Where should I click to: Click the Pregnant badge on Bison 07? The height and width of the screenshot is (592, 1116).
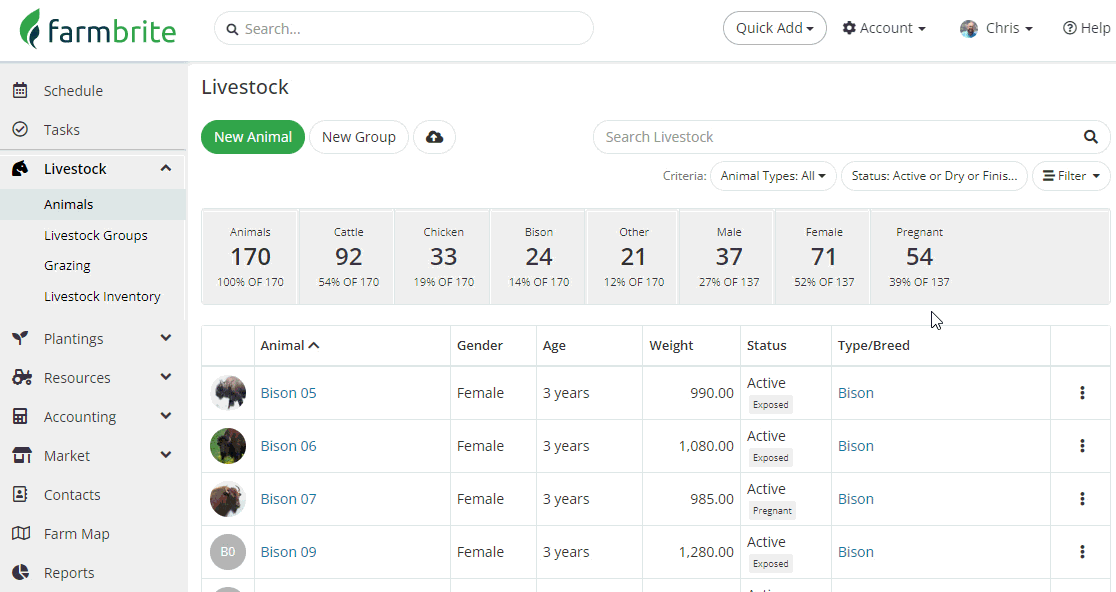[772, 510]
